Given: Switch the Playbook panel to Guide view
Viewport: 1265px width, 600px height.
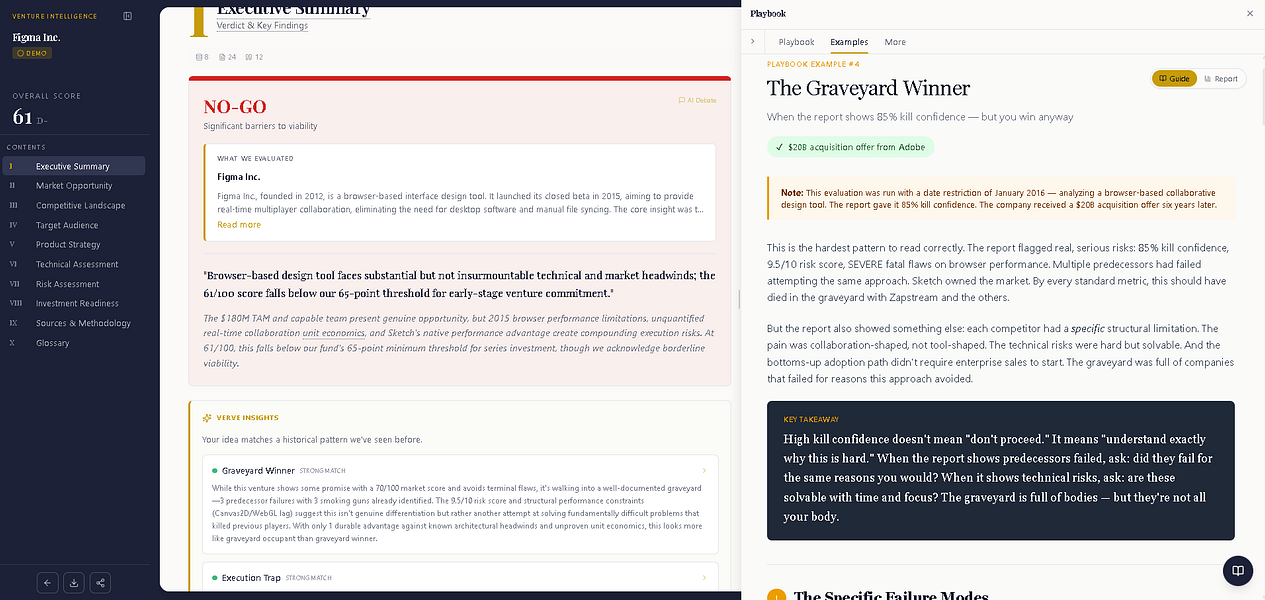Looking at the screenshot, I should coord(1174,78).
